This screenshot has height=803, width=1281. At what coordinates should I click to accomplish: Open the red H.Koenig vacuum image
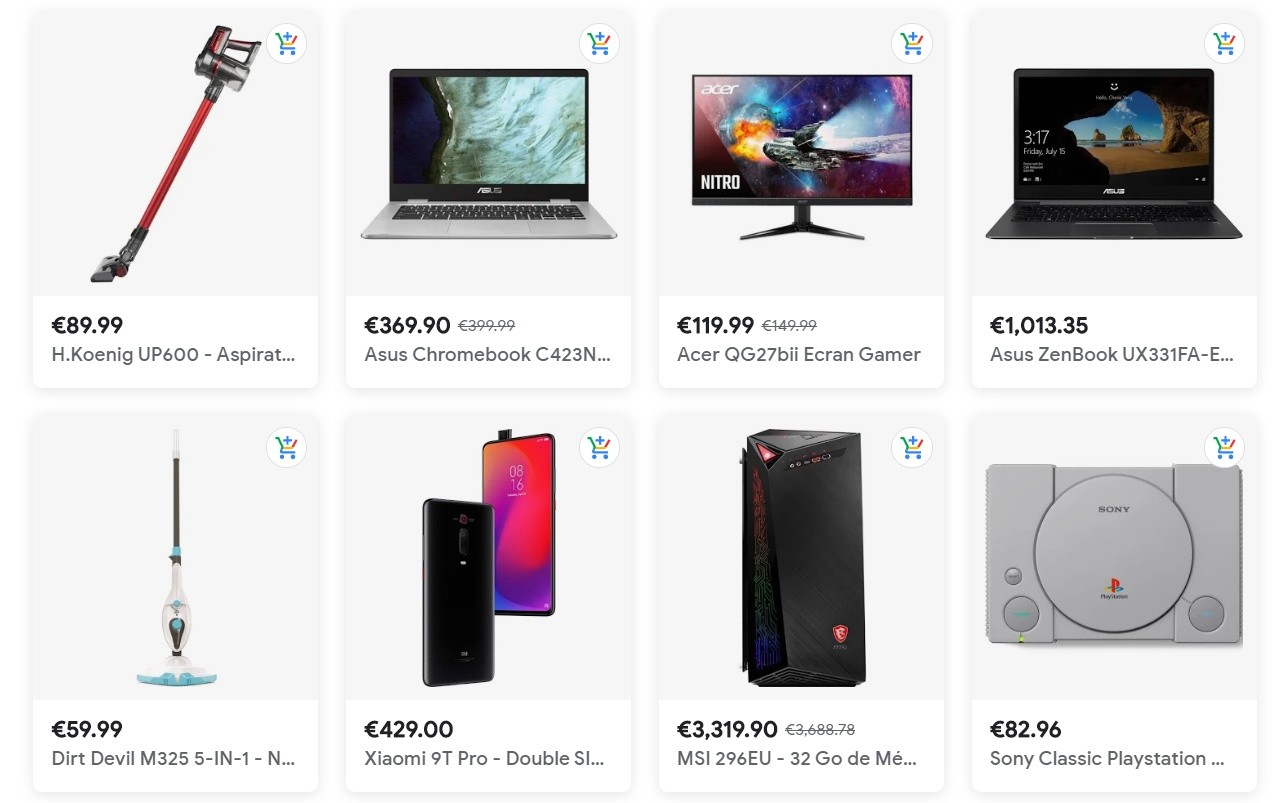[176, 154]
